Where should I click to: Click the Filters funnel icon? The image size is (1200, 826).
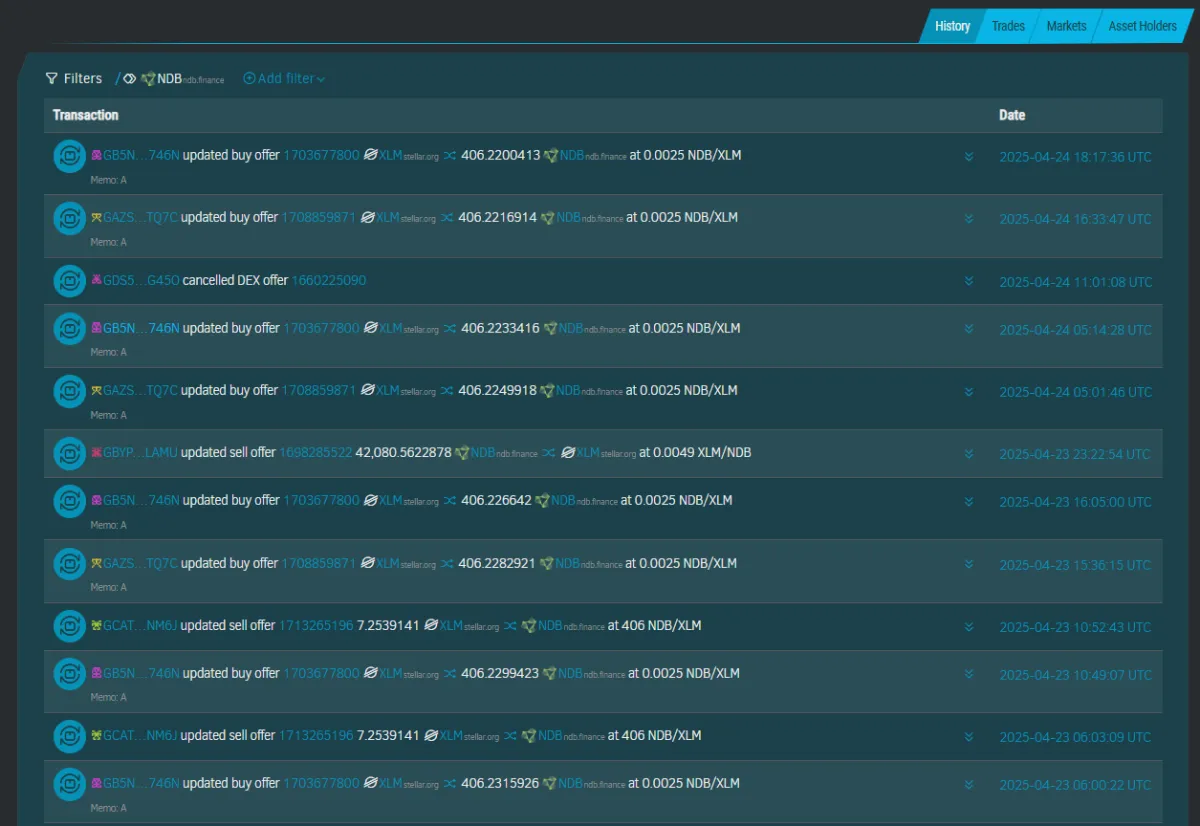(51, 78)
